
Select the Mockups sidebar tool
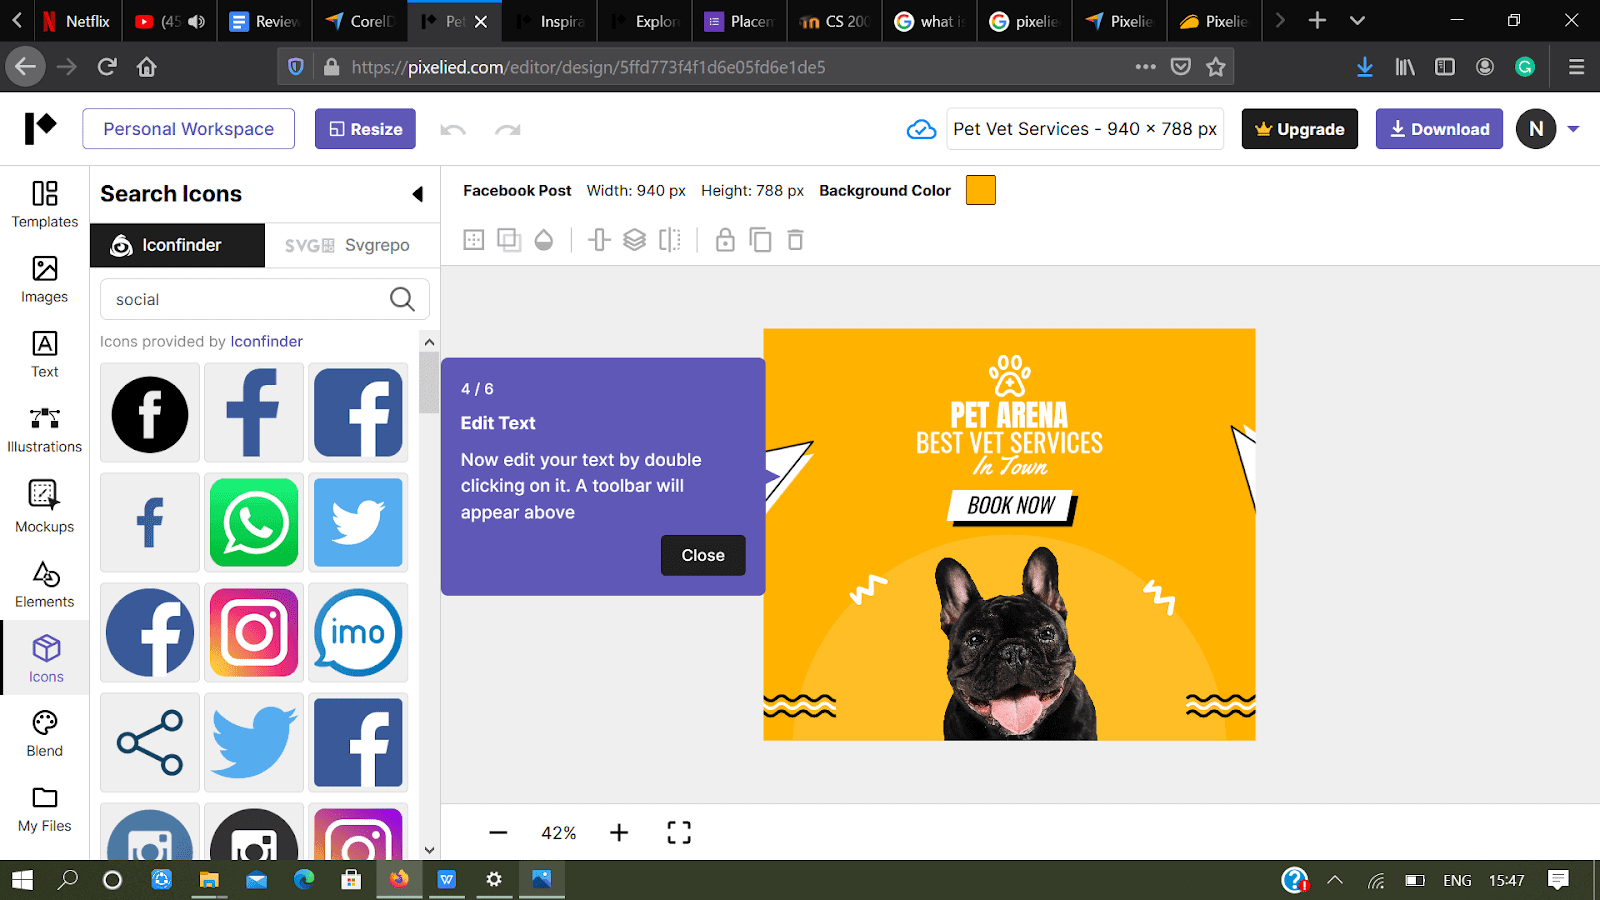tap(44, 505)
